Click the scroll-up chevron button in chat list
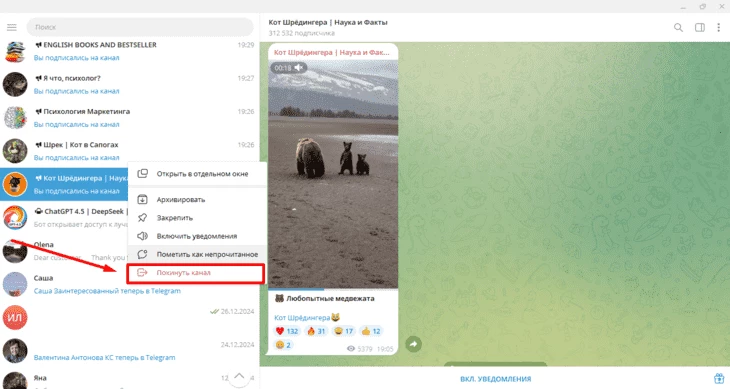 point(239,376)
